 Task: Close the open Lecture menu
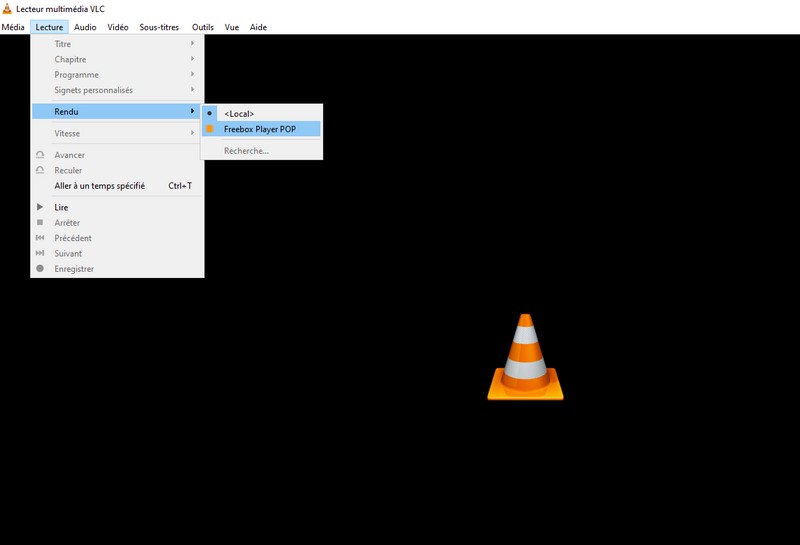click(x=49, y=27)
